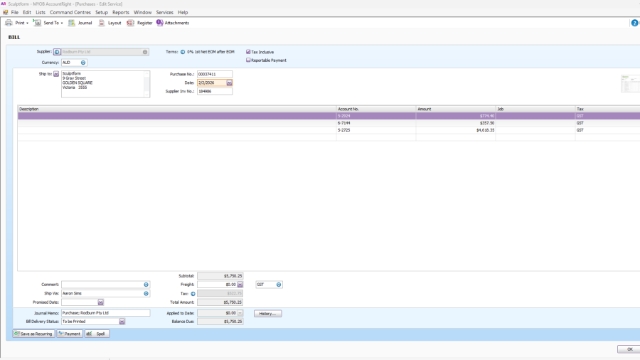Expand the Print button dropdown arrow
The width and height of the screenshot is (640, 360).
(27, 23)
